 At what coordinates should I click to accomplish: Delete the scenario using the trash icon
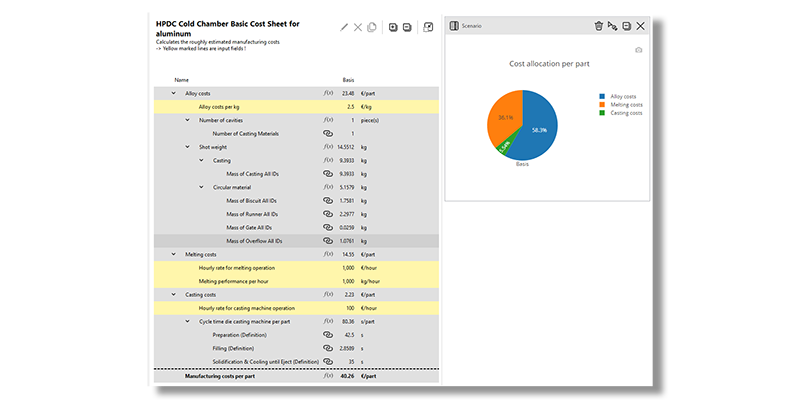(x=598, y=25)
